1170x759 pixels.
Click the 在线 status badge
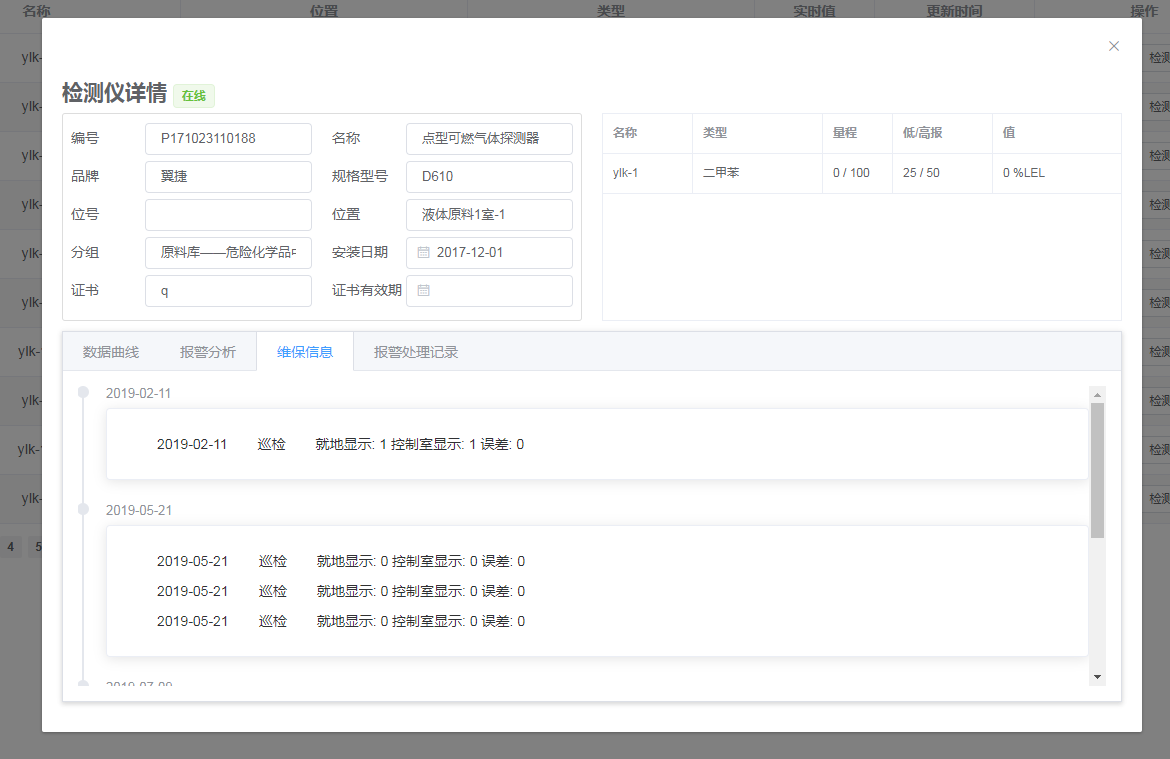tap(194, 96)
